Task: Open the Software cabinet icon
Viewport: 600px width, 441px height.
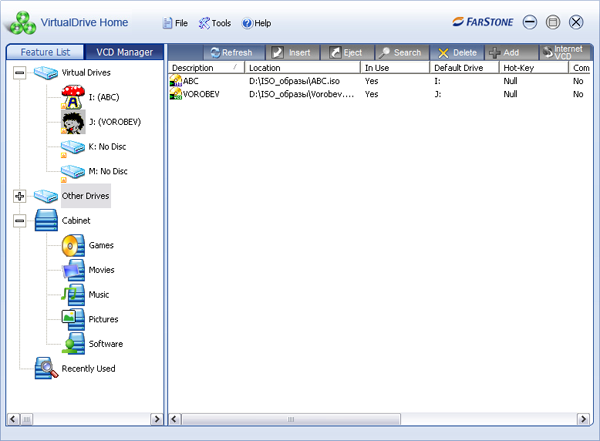Action: pos(73,343)
